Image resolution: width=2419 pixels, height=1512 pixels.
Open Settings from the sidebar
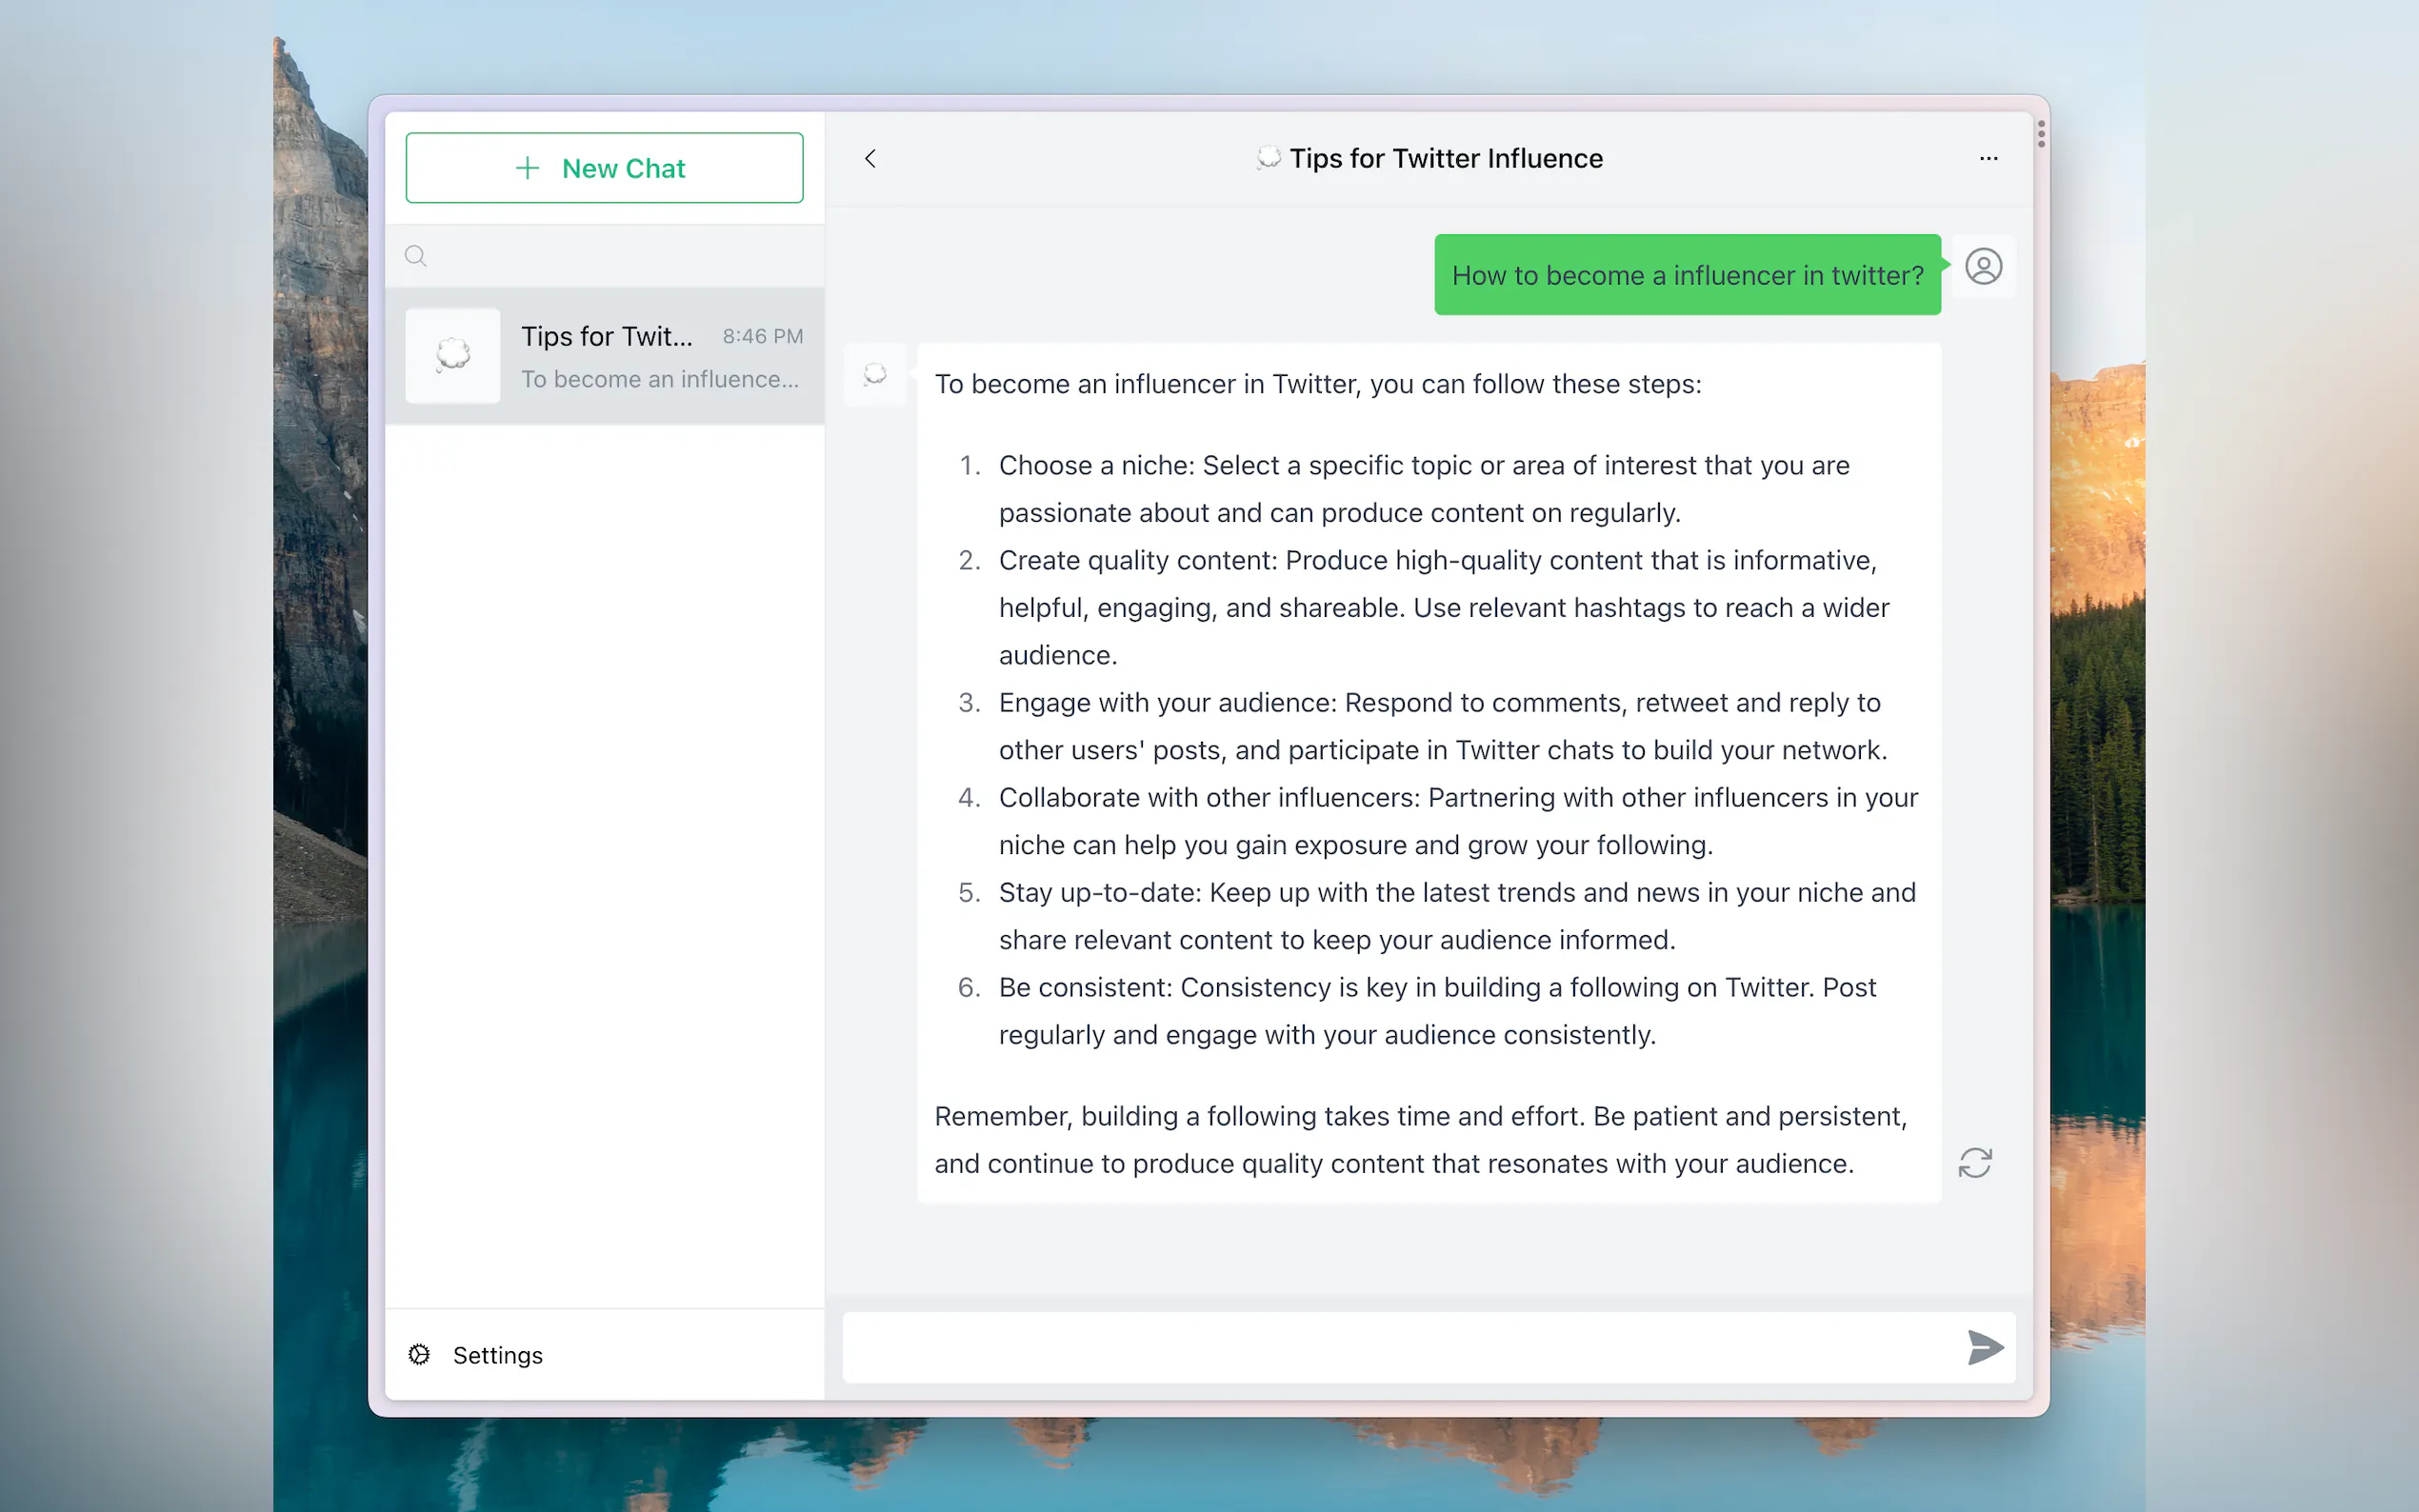(x=497, y=1354)
